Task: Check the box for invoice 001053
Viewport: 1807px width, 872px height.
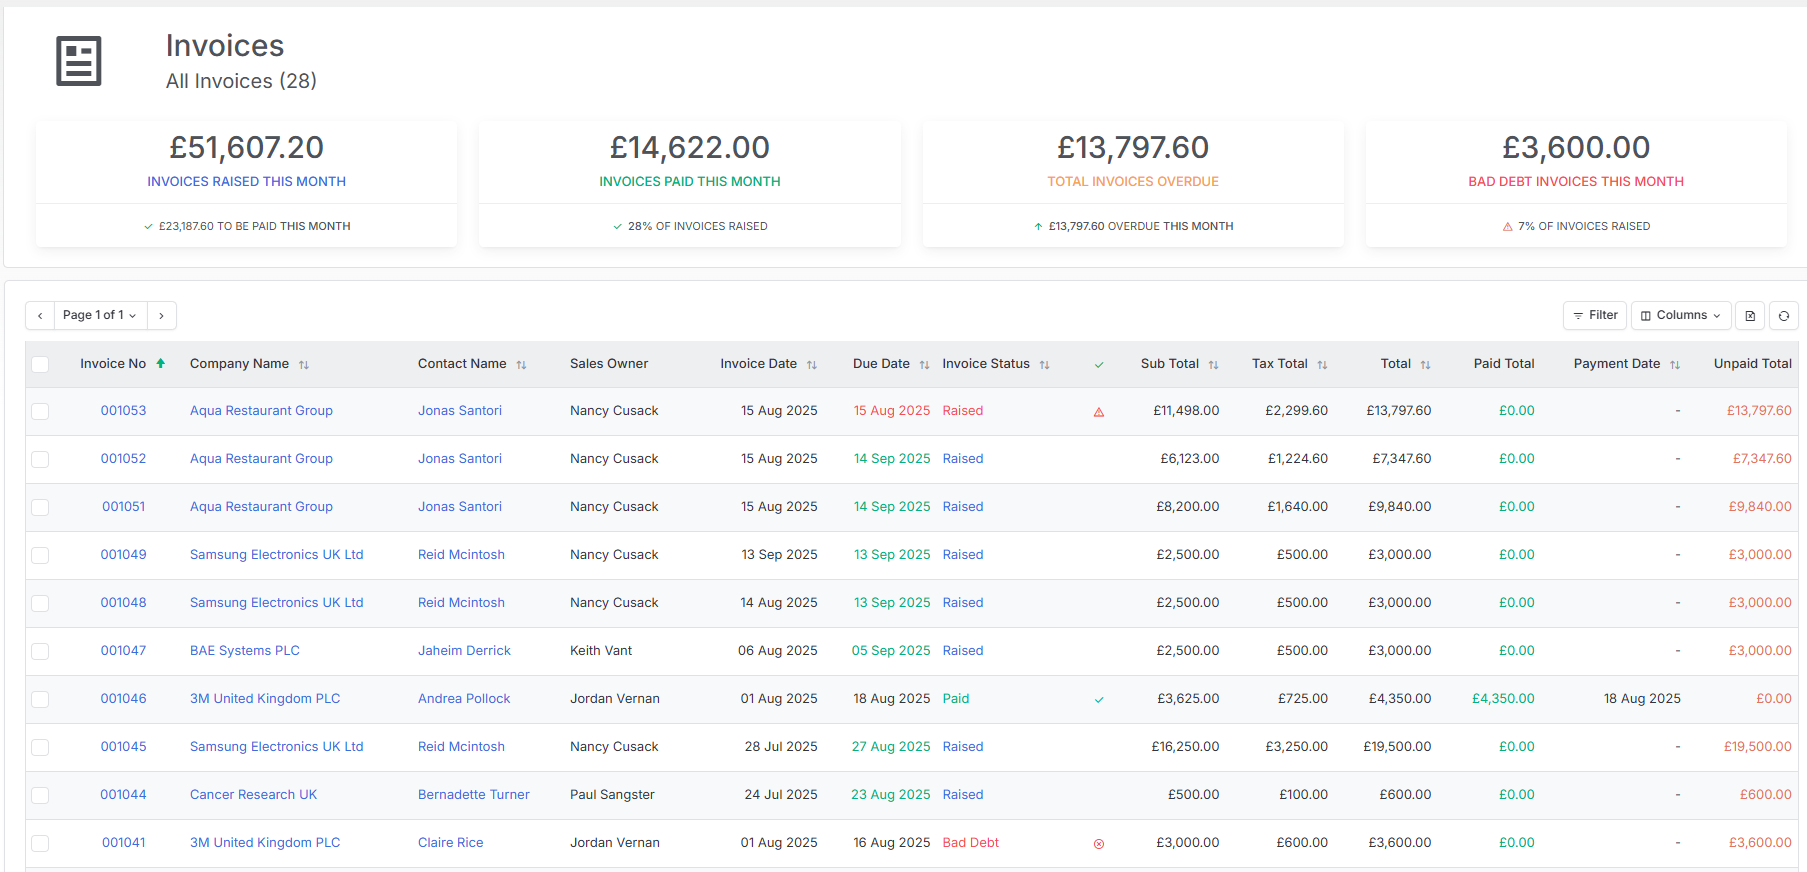Action: coord(40,411)
